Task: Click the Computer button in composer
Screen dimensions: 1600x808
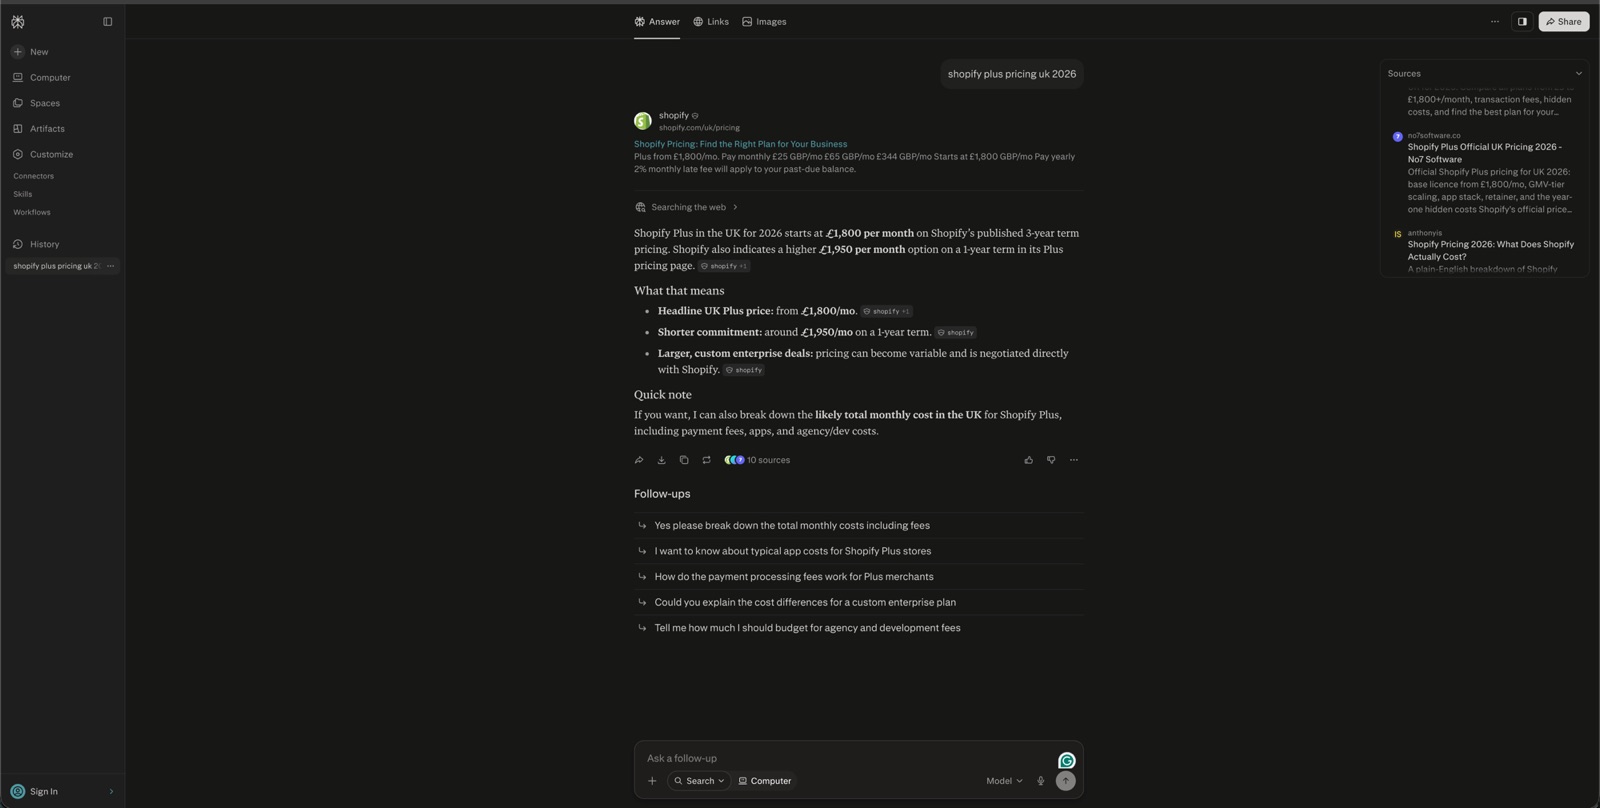Action: [x=765, y=781]
